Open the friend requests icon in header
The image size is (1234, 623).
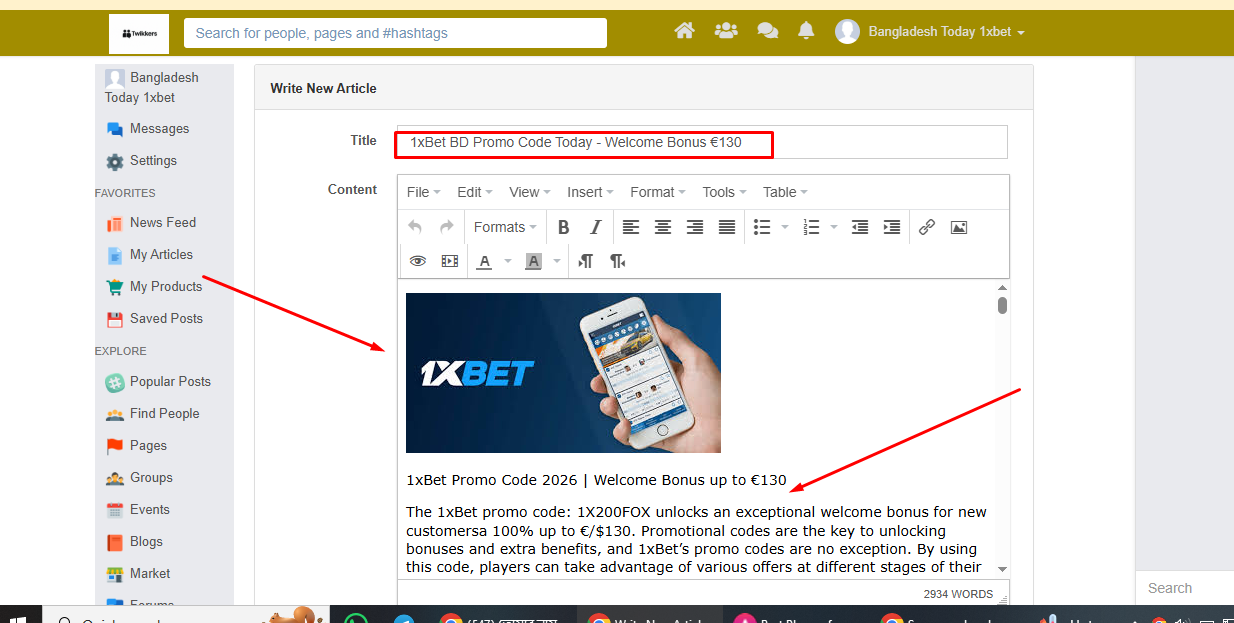tap(726, 31)
